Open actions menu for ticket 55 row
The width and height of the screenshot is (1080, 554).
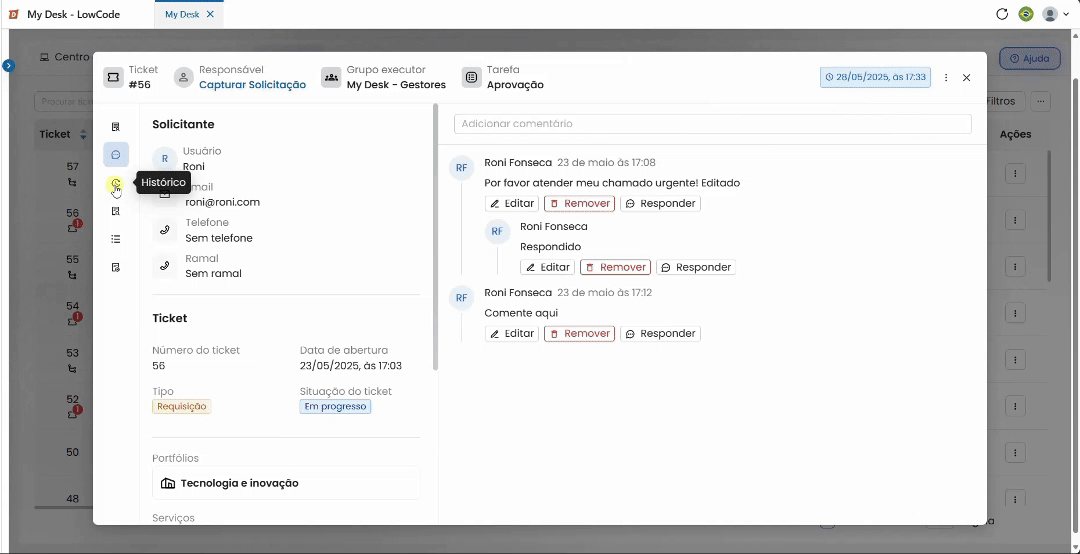point(1015,267)
